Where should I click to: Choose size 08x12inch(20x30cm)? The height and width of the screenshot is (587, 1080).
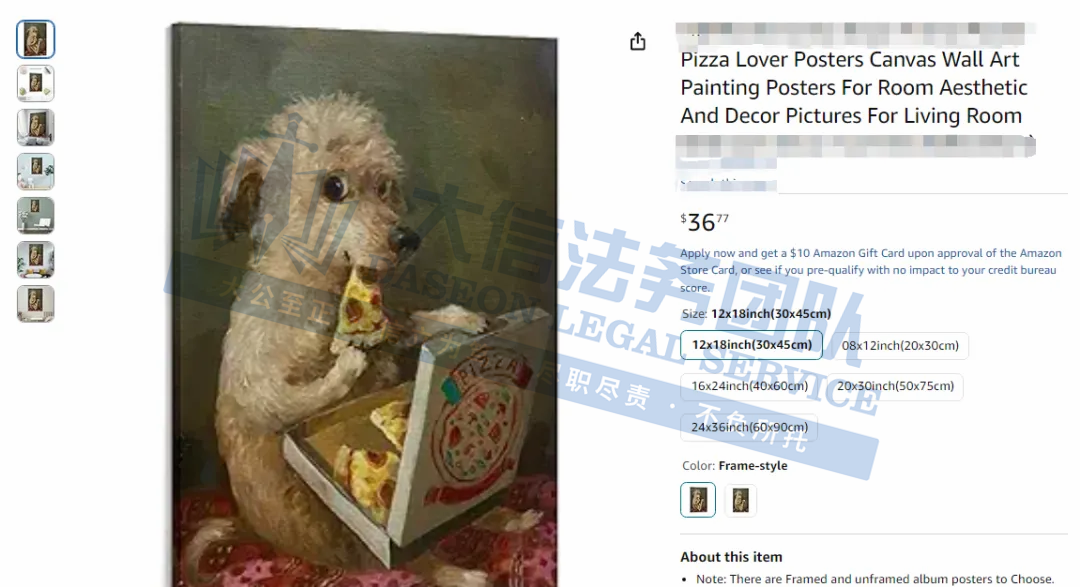click(x=900, y=345)
